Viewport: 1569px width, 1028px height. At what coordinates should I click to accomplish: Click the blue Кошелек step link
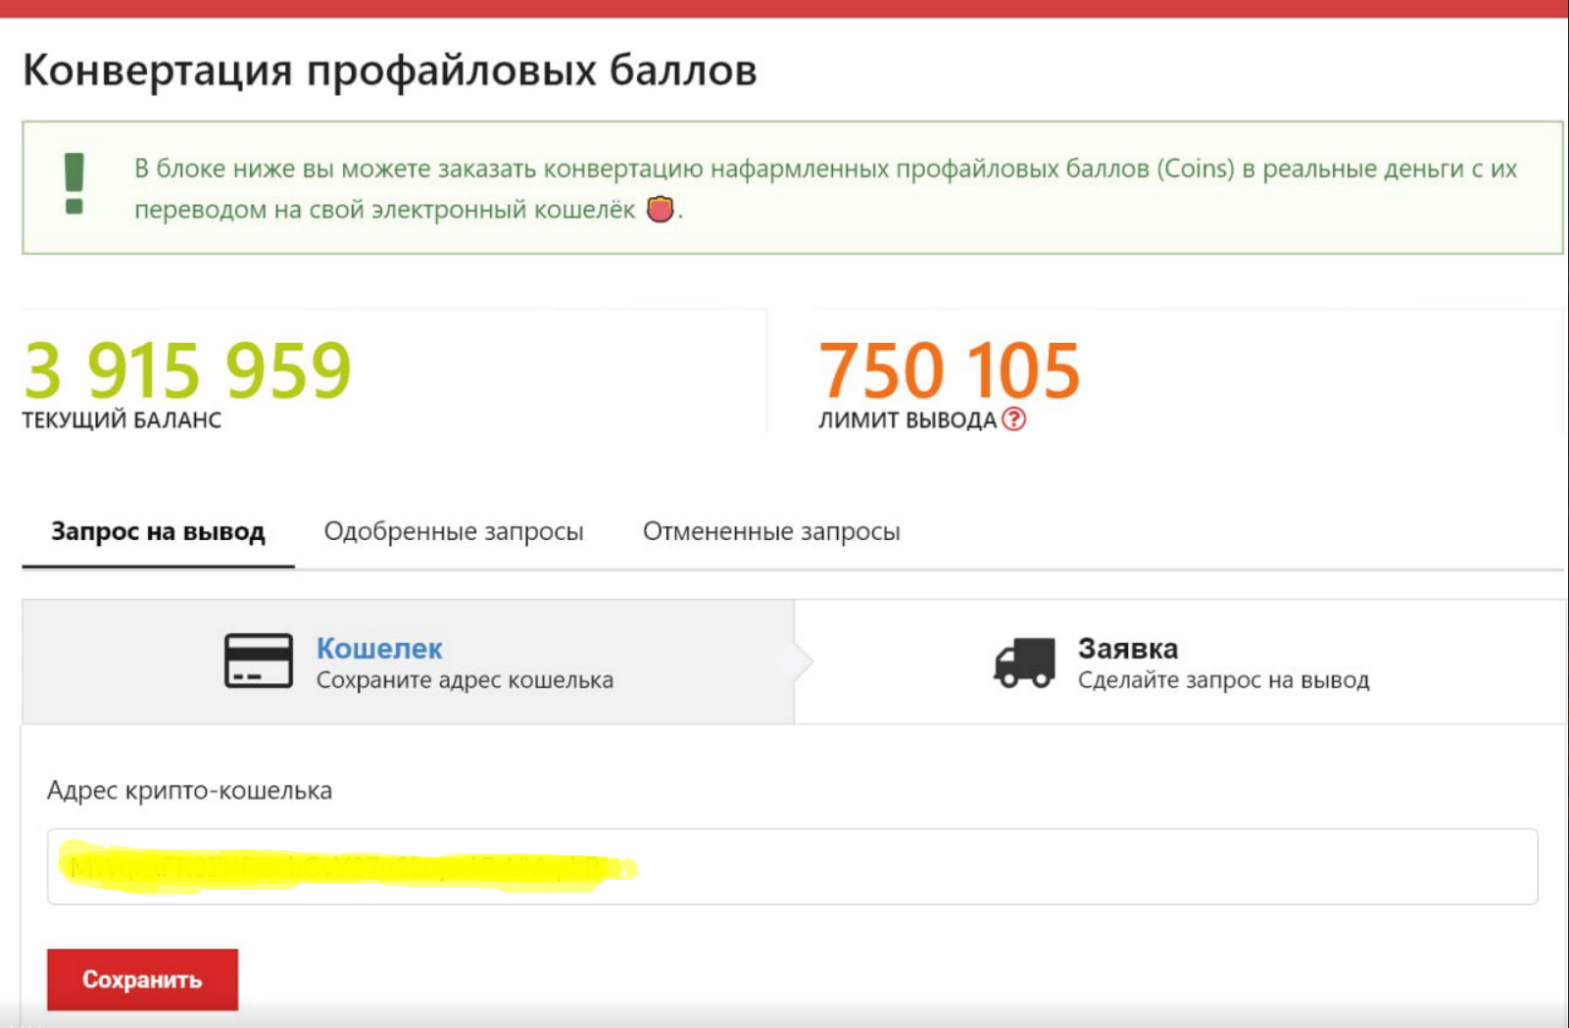pyautogui.click(x=379, y=648)
